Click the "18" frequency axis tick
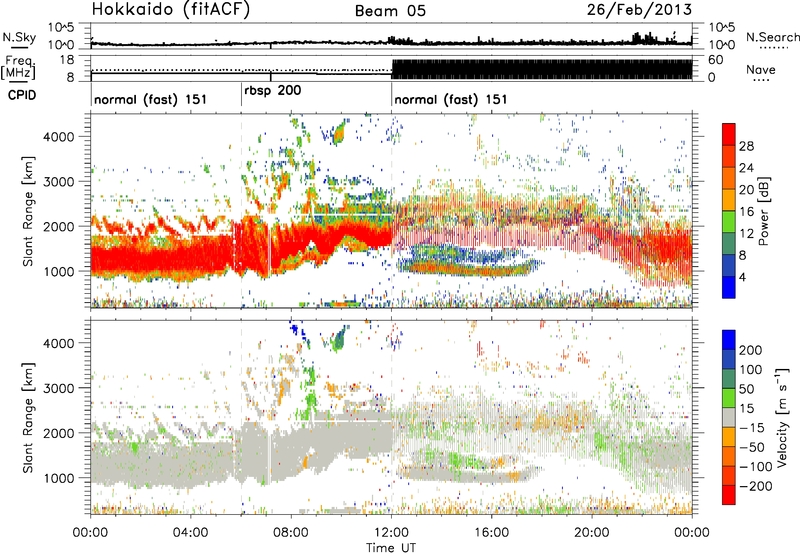This screenshot has width=800, height=554. 67,60
